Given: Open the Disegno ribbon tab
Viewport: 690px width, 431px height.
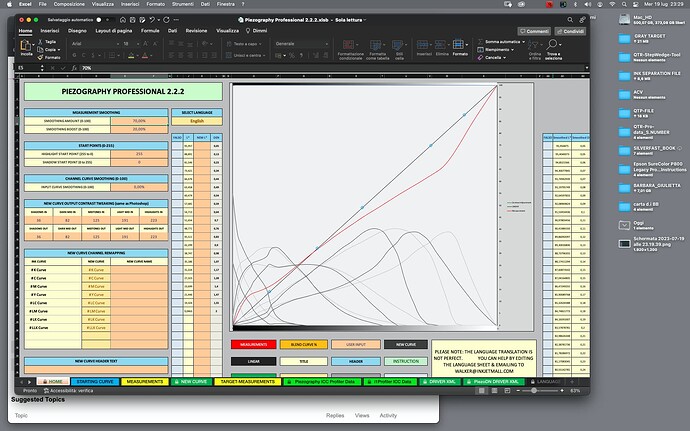Looking at the screenshot, I should tap(77, 31).
